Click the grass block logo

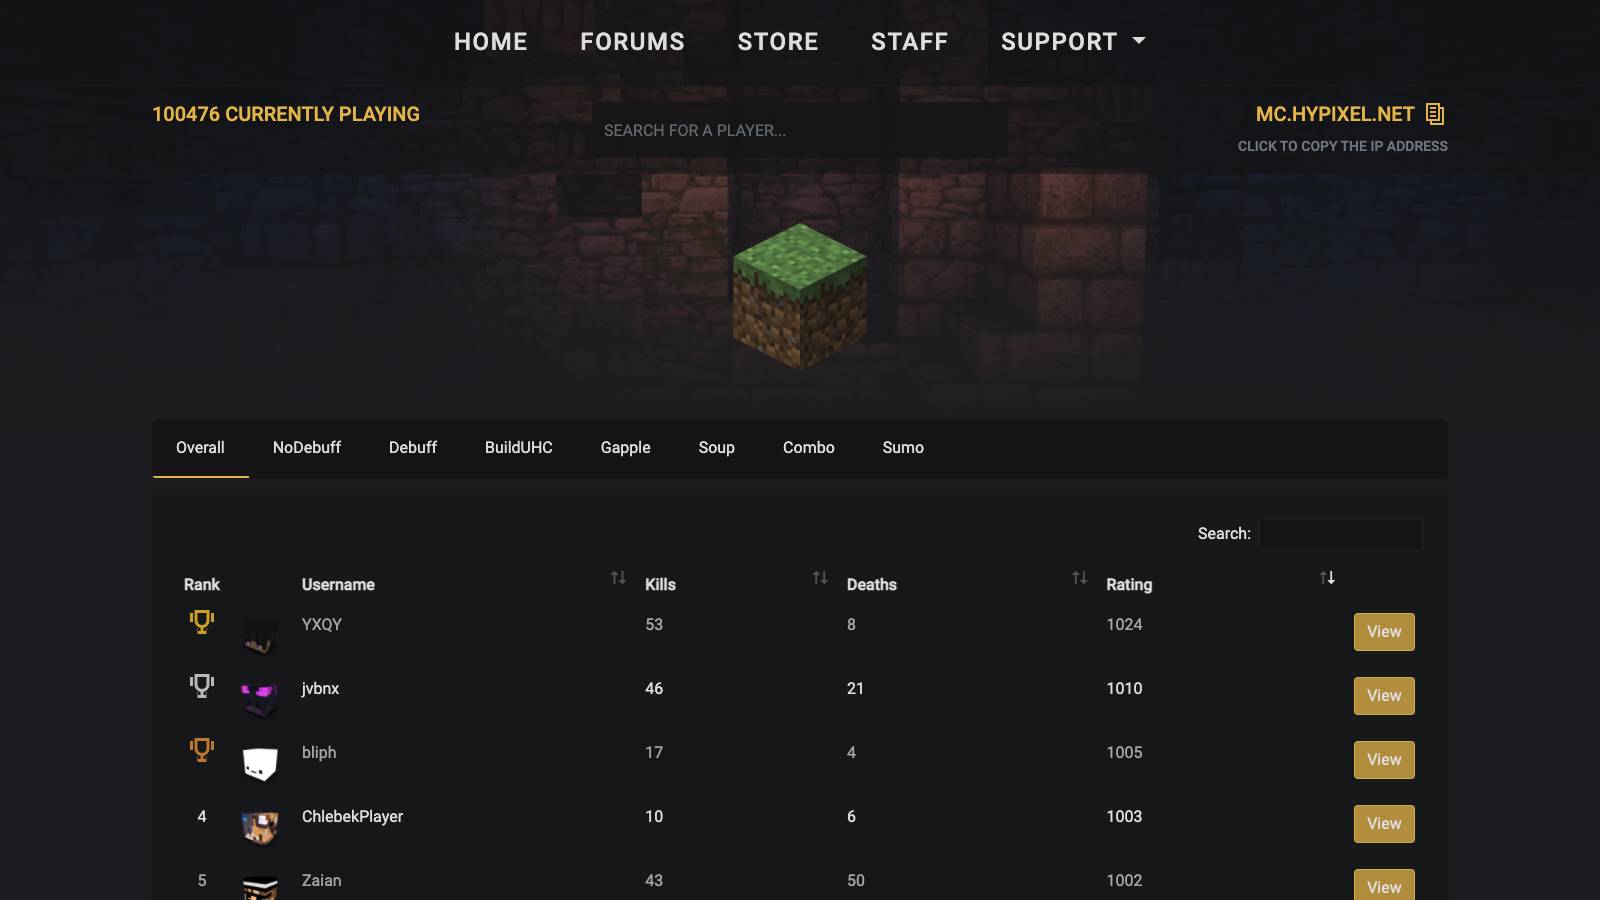click(800, 296)
